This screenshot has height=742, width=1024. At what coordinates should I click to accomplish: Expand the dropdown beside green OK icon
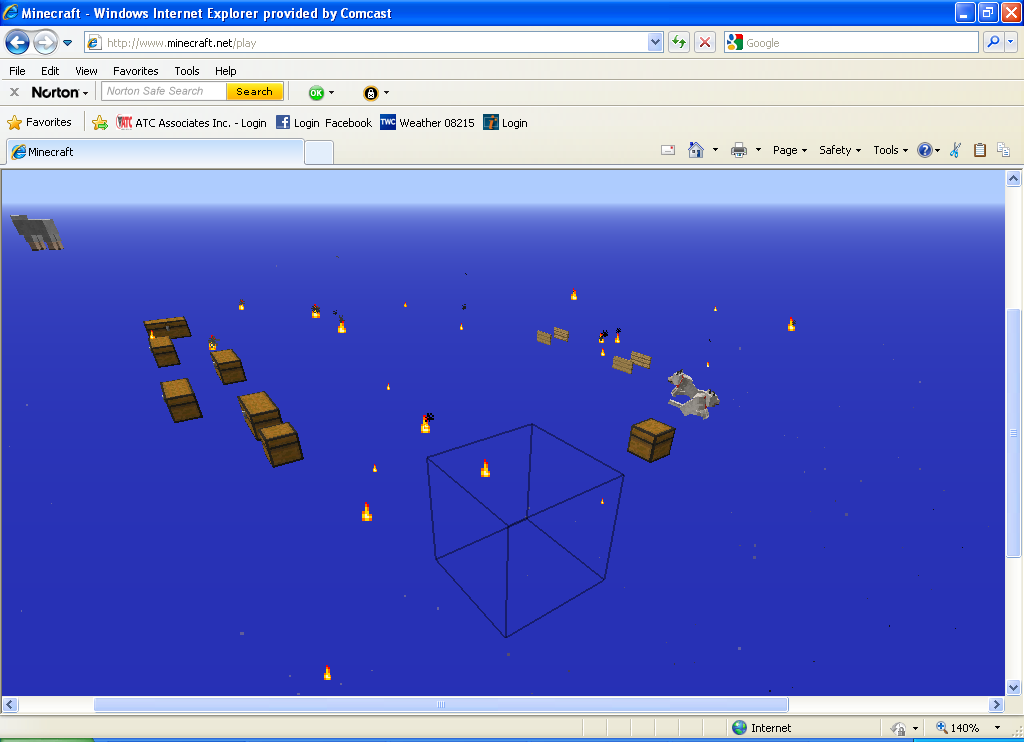(332, 93)
